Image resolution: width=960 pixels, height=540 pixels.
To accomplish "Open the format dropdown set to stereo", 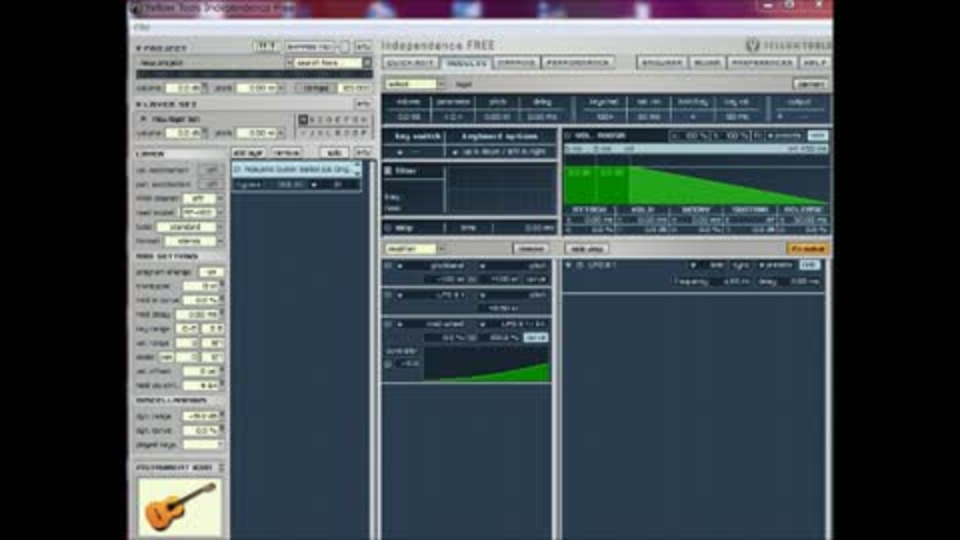I will 194,241.
